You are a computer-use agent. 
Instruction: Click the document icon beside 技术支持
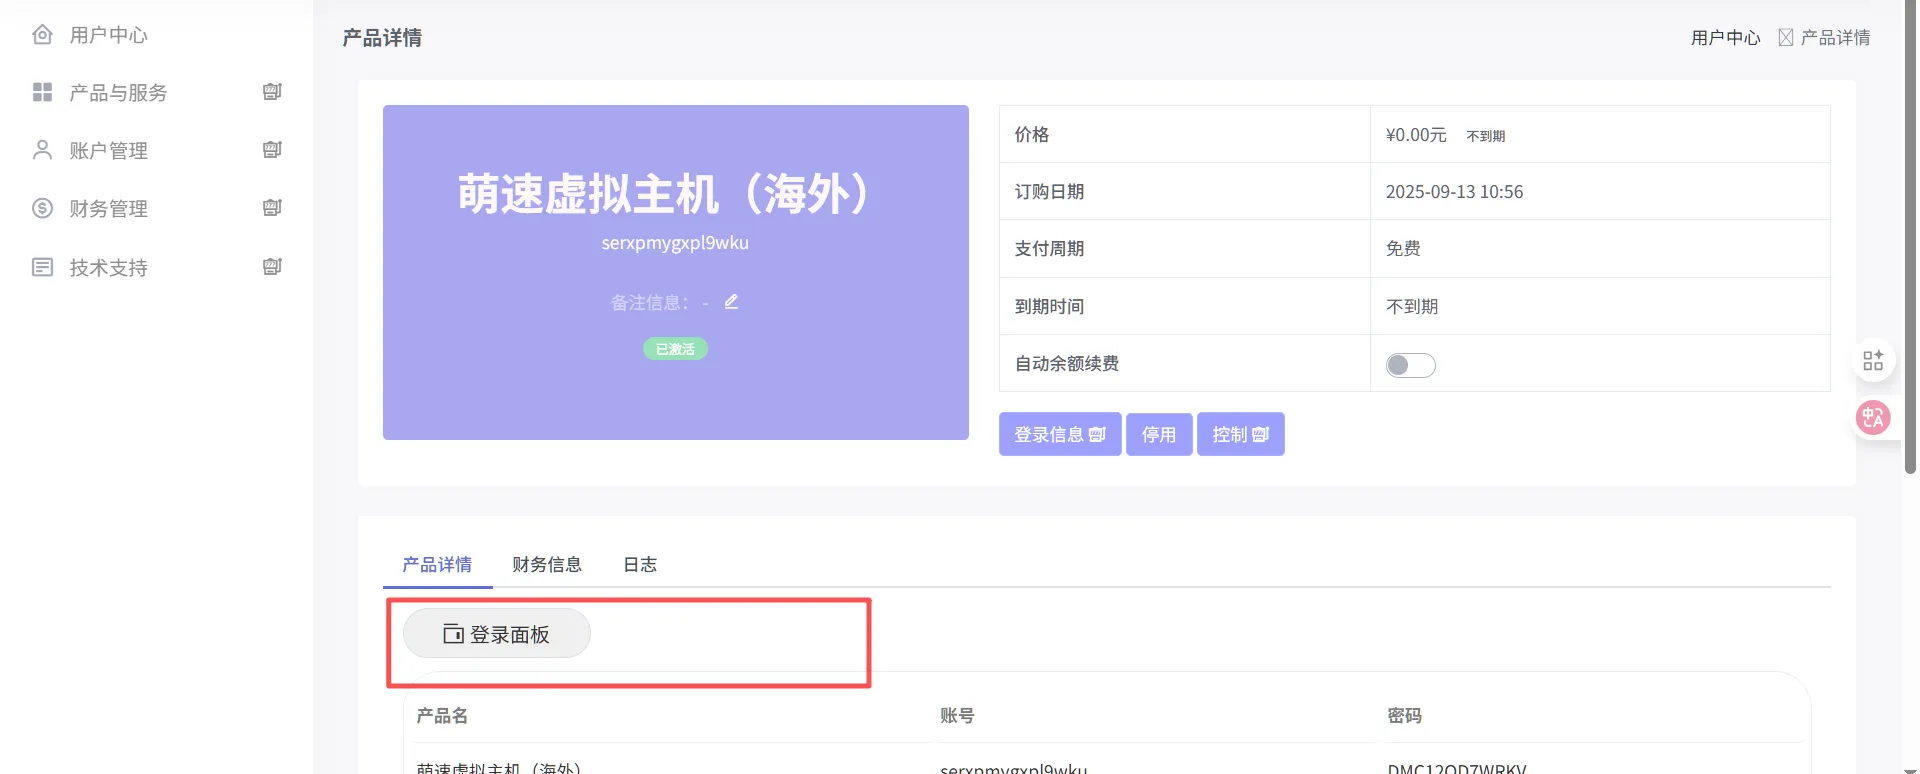pos(42,267)
